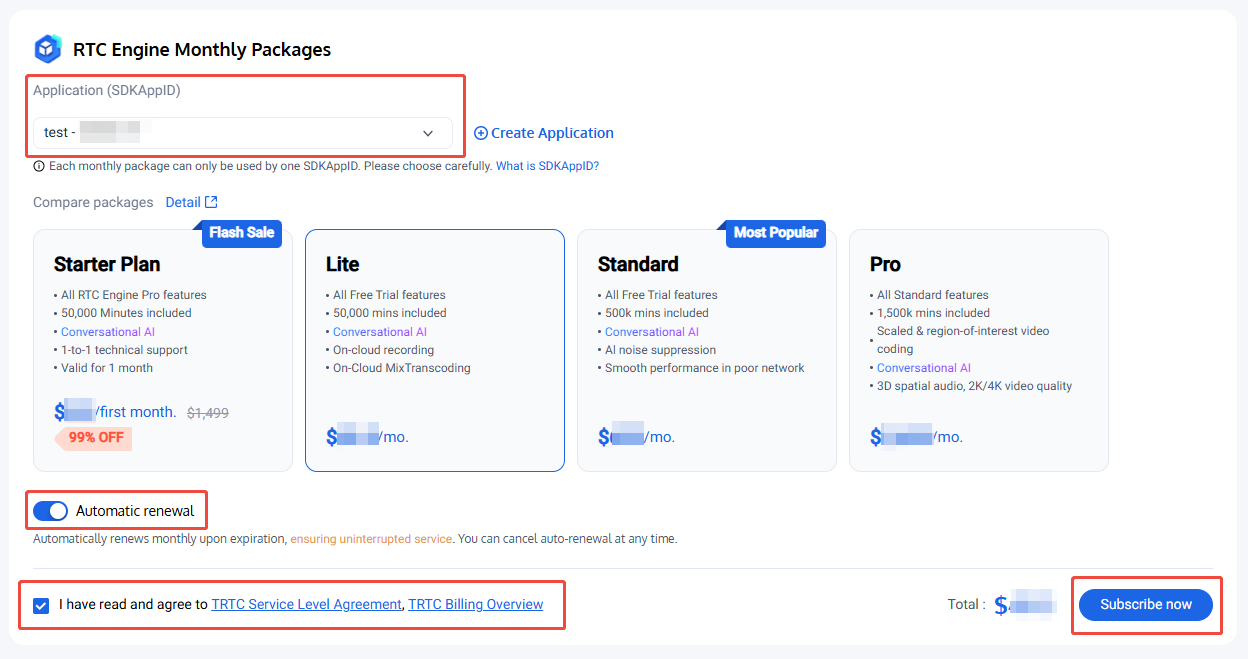Click Conversational AI link in Lite plan
This screenshot has height=659, width=1248.
(x=380, y=332)
